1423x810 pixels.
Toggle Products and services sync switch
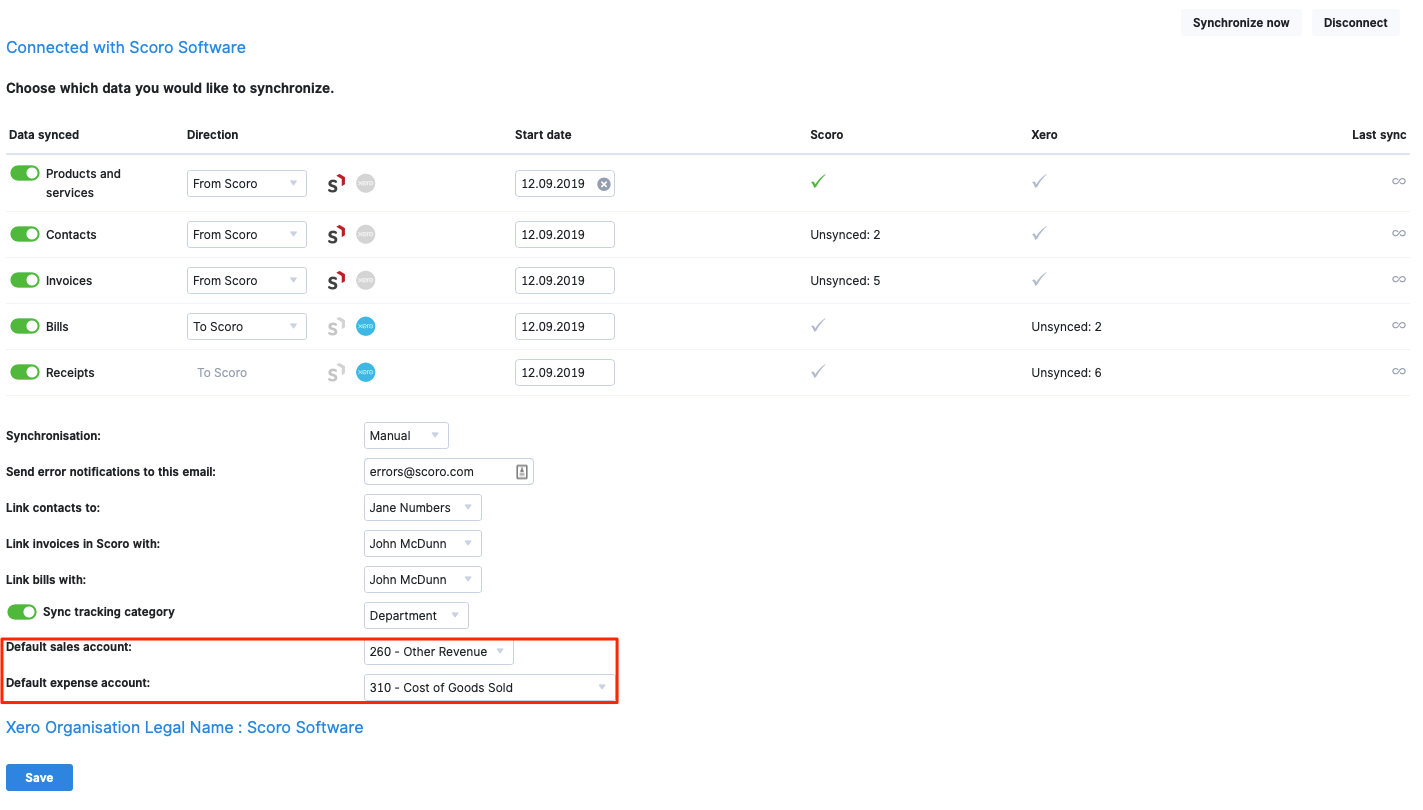25,174
